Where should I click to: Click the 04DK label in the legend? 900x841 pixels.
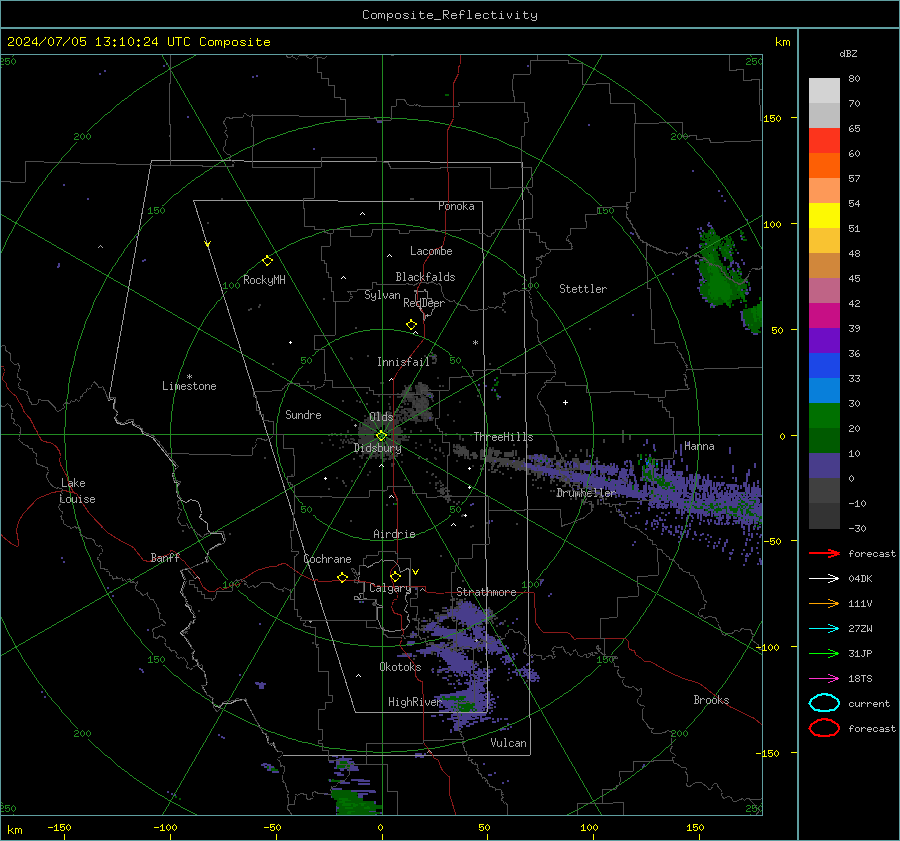tap(860, 578)
